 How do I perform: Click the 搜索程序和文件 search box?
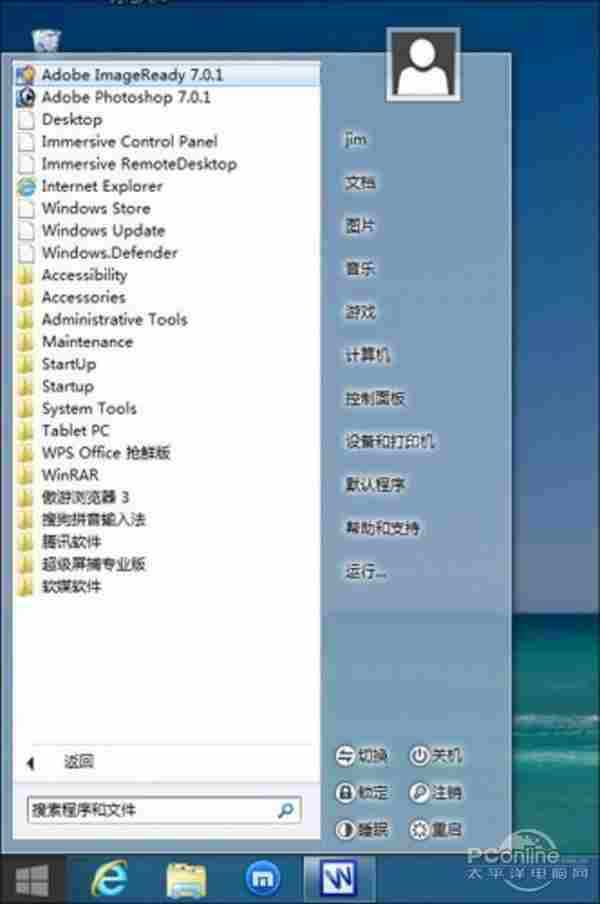150,809
